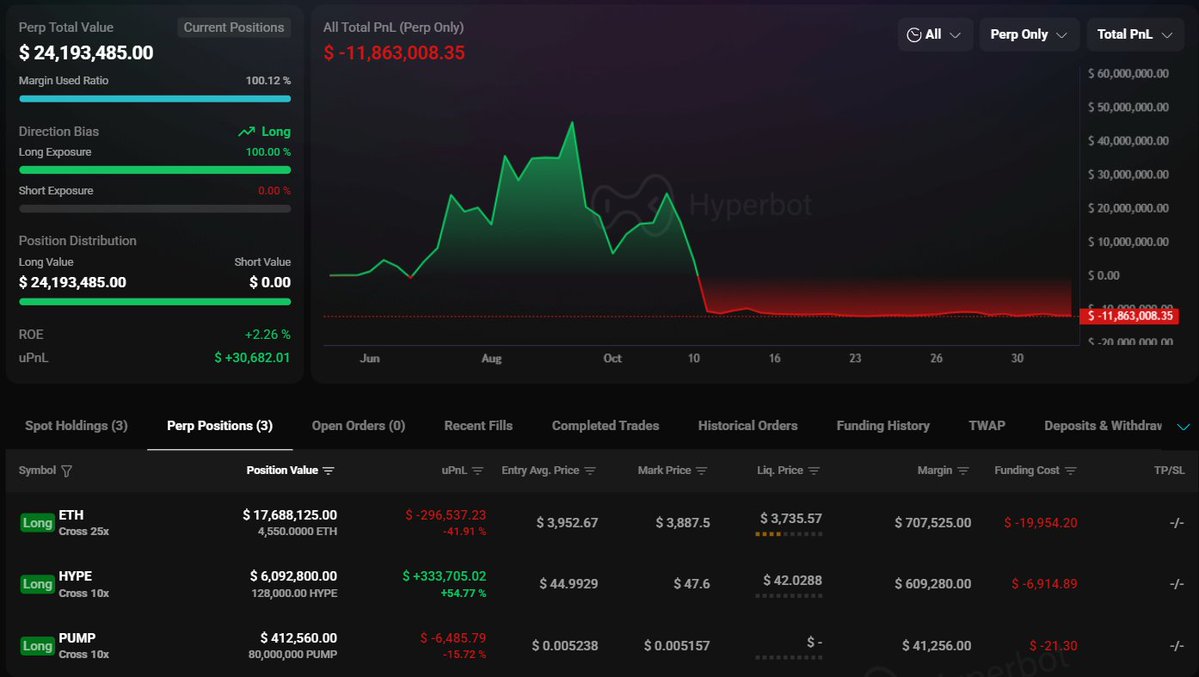The width and height of the screenshot is (1199, 677).
Task: Sort by Mark Price column icon
Action: tap(702, 470)
